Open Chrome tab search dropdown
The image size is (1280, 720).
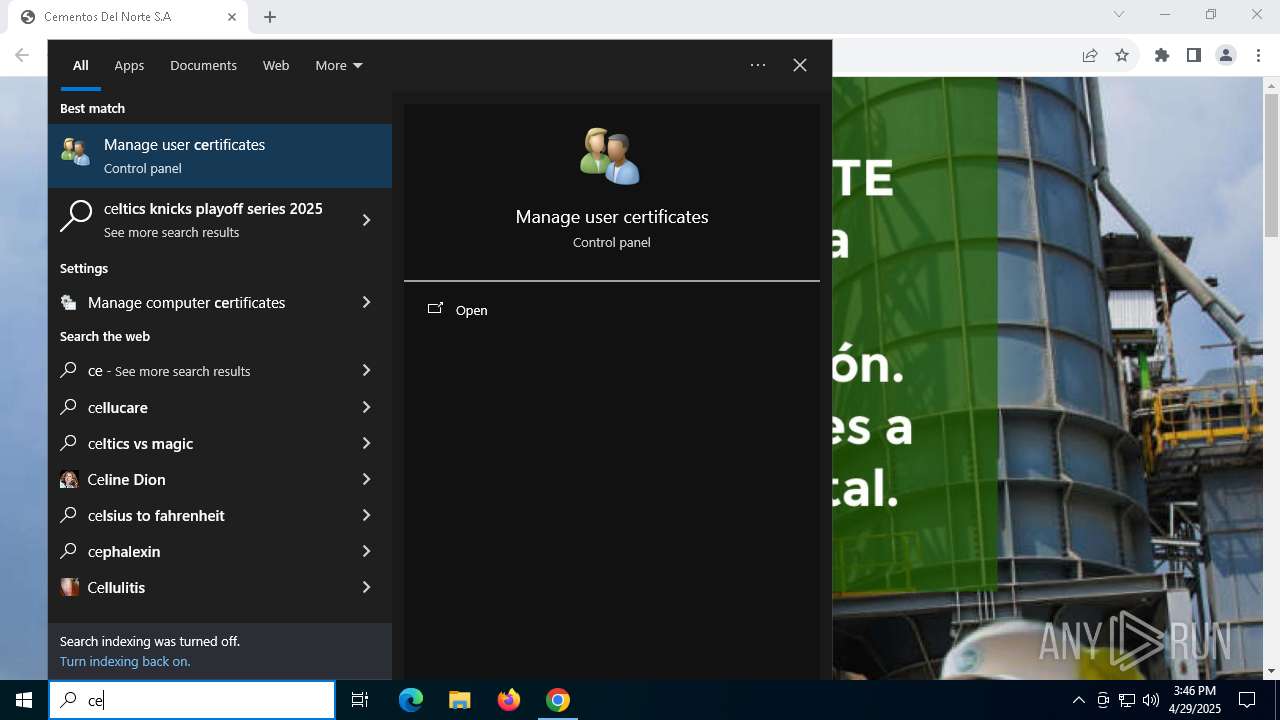pyautogui.click(x=1119, y=15)
